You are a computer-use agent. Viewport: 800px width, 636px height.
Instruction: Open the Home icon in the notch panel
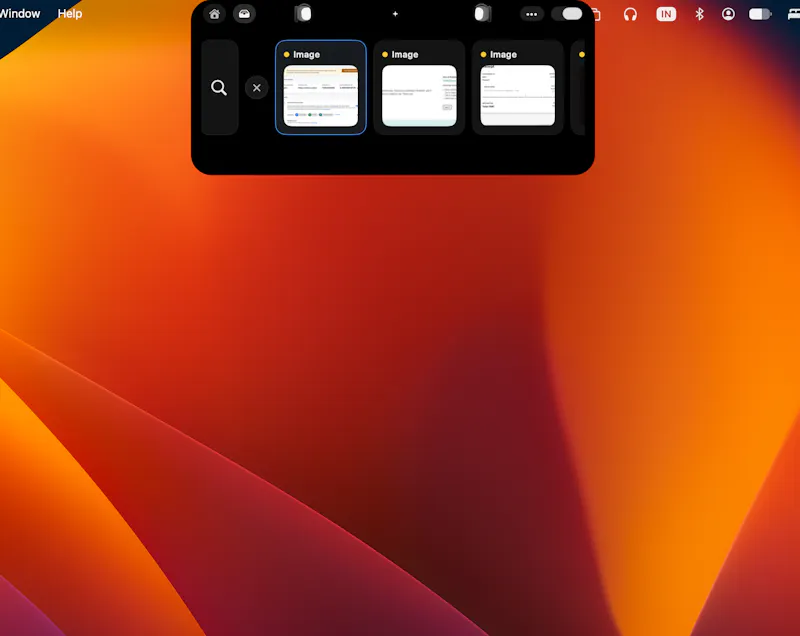pos(214,14)
